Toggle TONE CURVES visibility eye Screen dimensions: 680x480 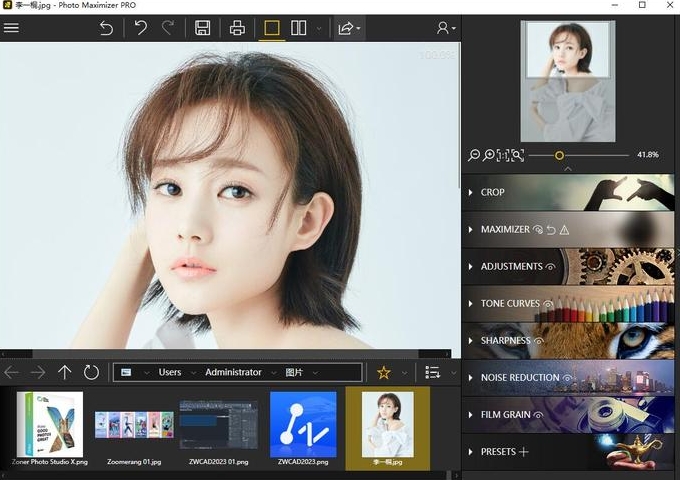pyautogui.click(x=548, y=304)
